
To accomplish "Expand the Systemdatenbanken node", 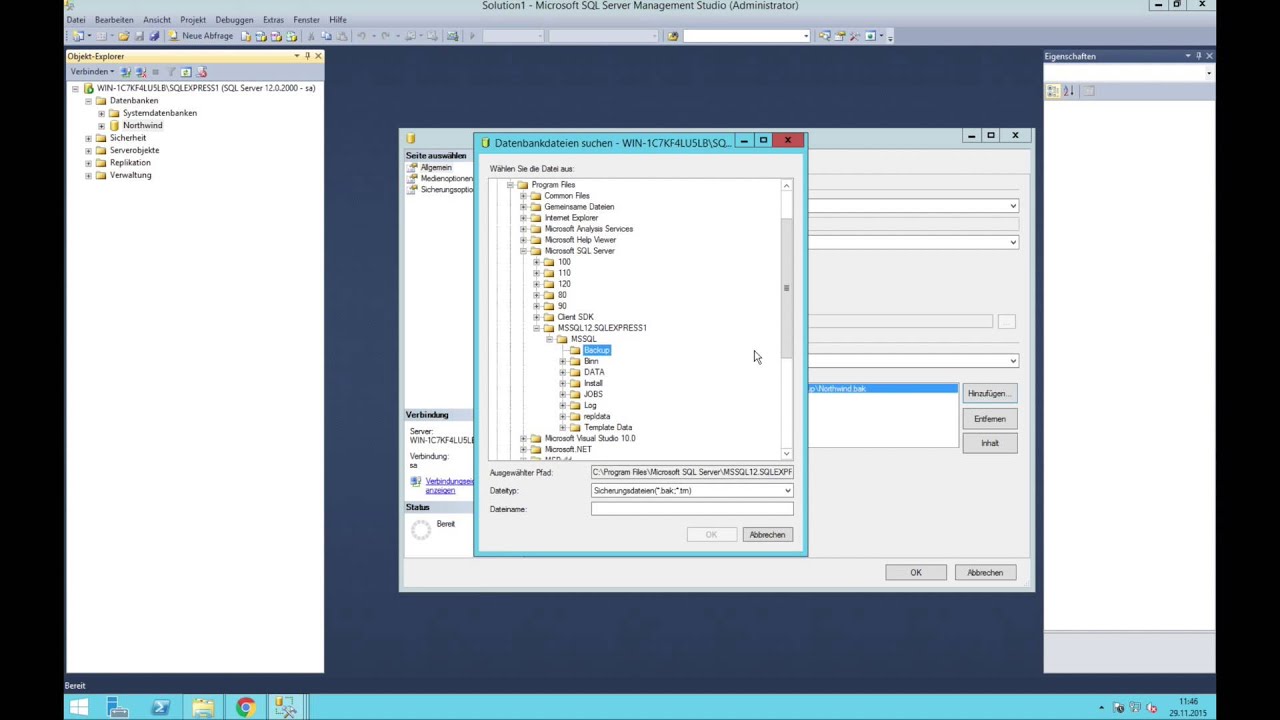I will [x=101, y=113].
